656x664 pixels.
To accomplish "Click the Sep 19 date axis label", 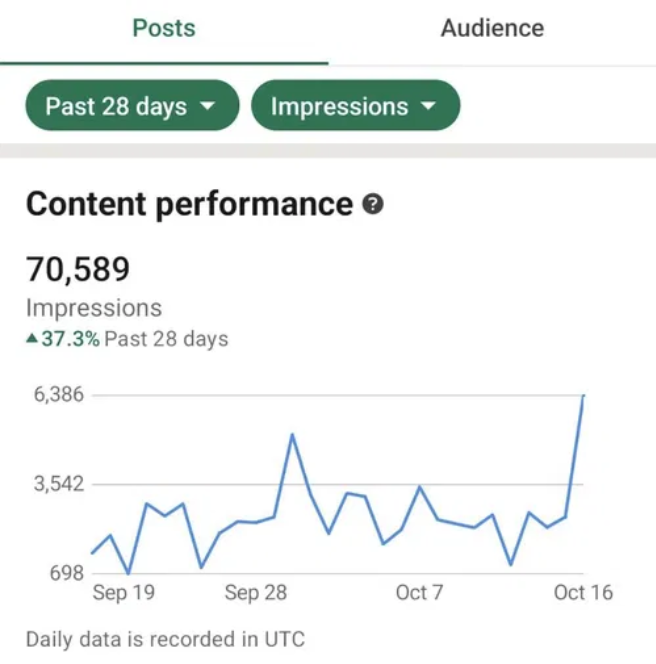I will coord(123,593).
